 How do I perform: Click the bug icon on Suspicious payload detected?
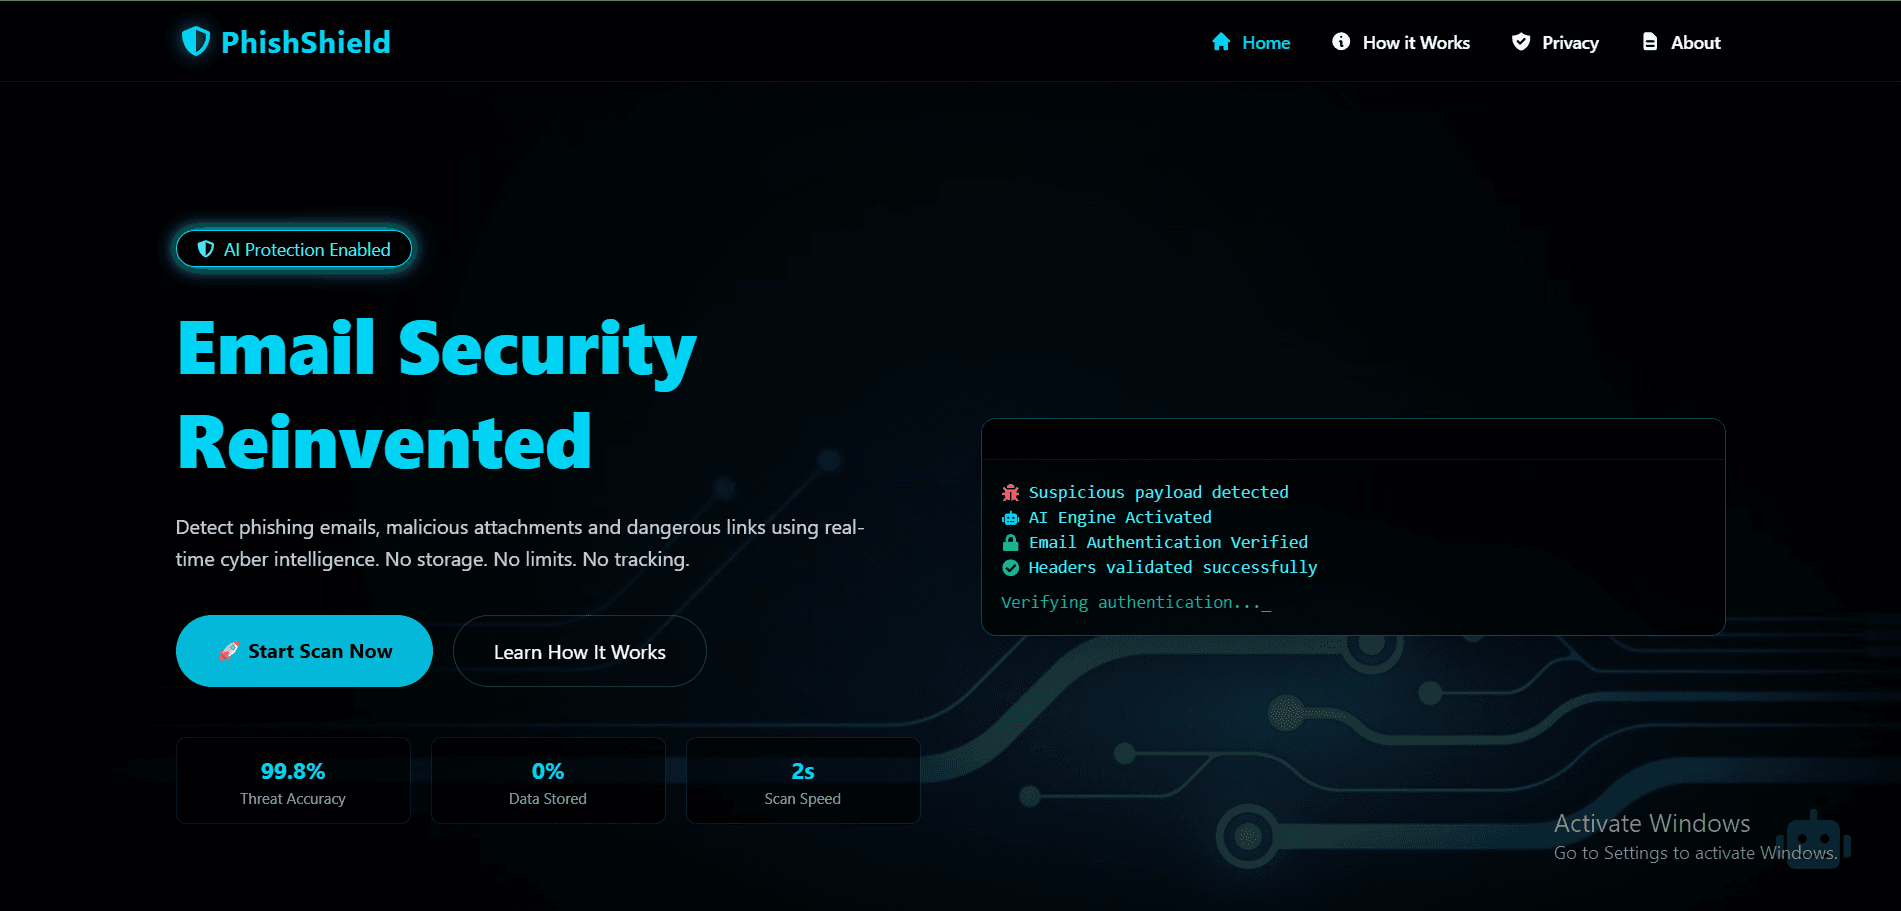coord(1010,492)
